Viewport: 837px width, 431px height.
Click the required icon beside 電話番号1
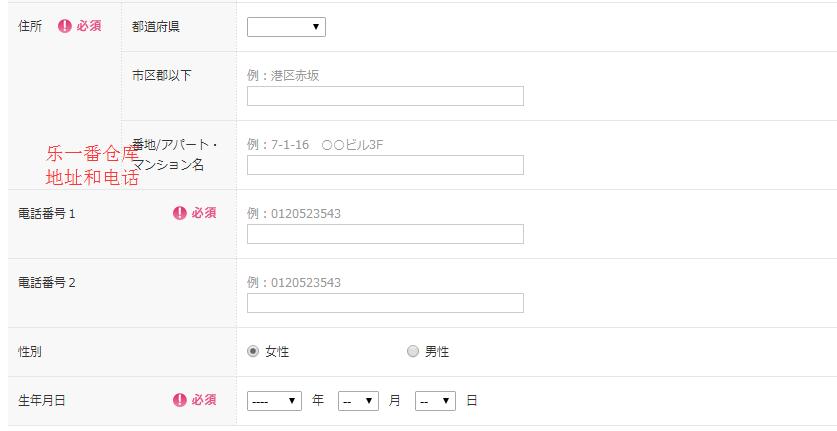180,213
